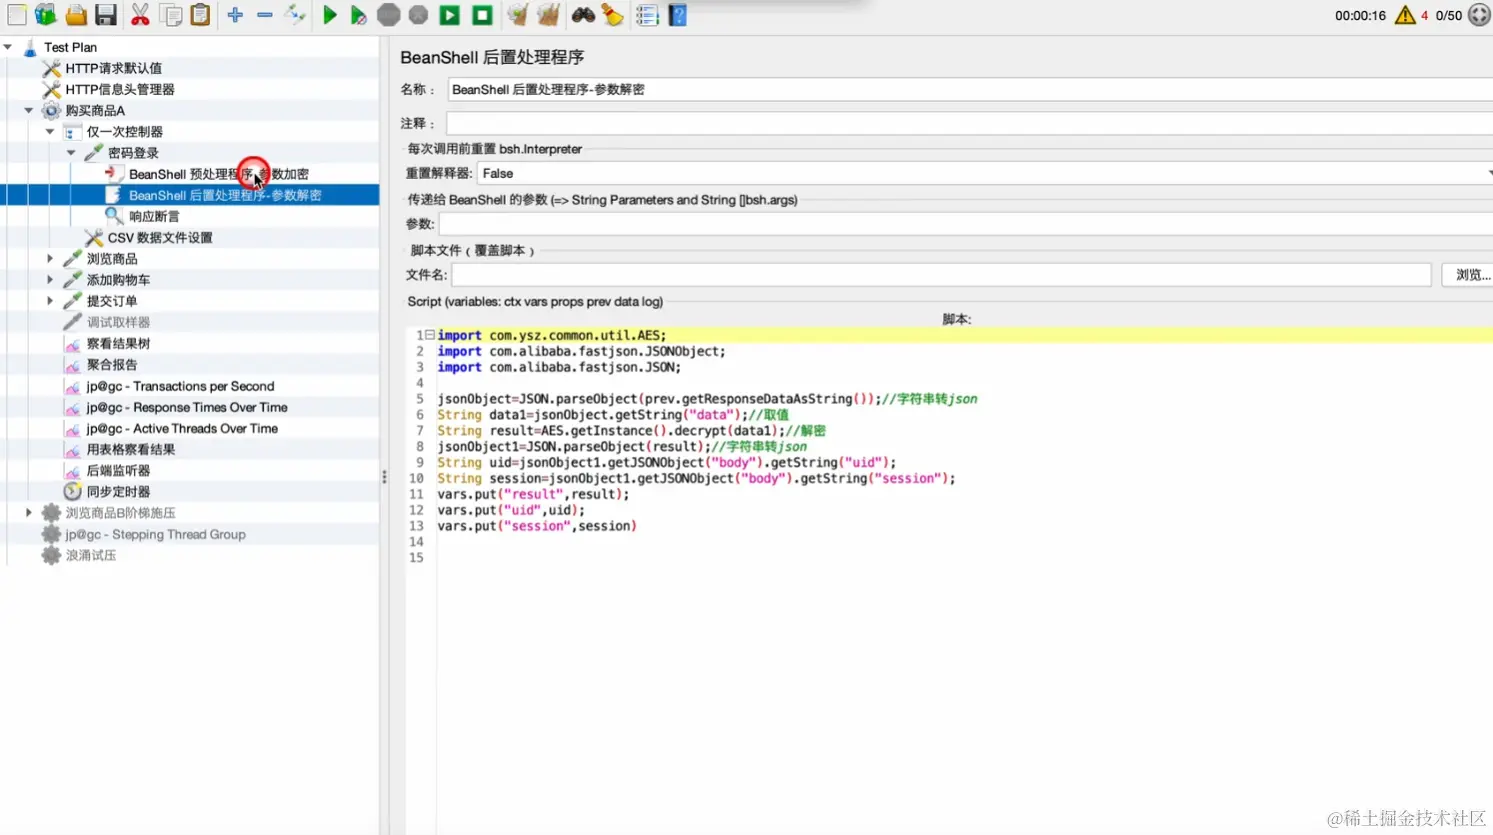The width and height of the screenshot is (1493, 835).
Task: Start the test with green play icon
Action: (330, 15)
